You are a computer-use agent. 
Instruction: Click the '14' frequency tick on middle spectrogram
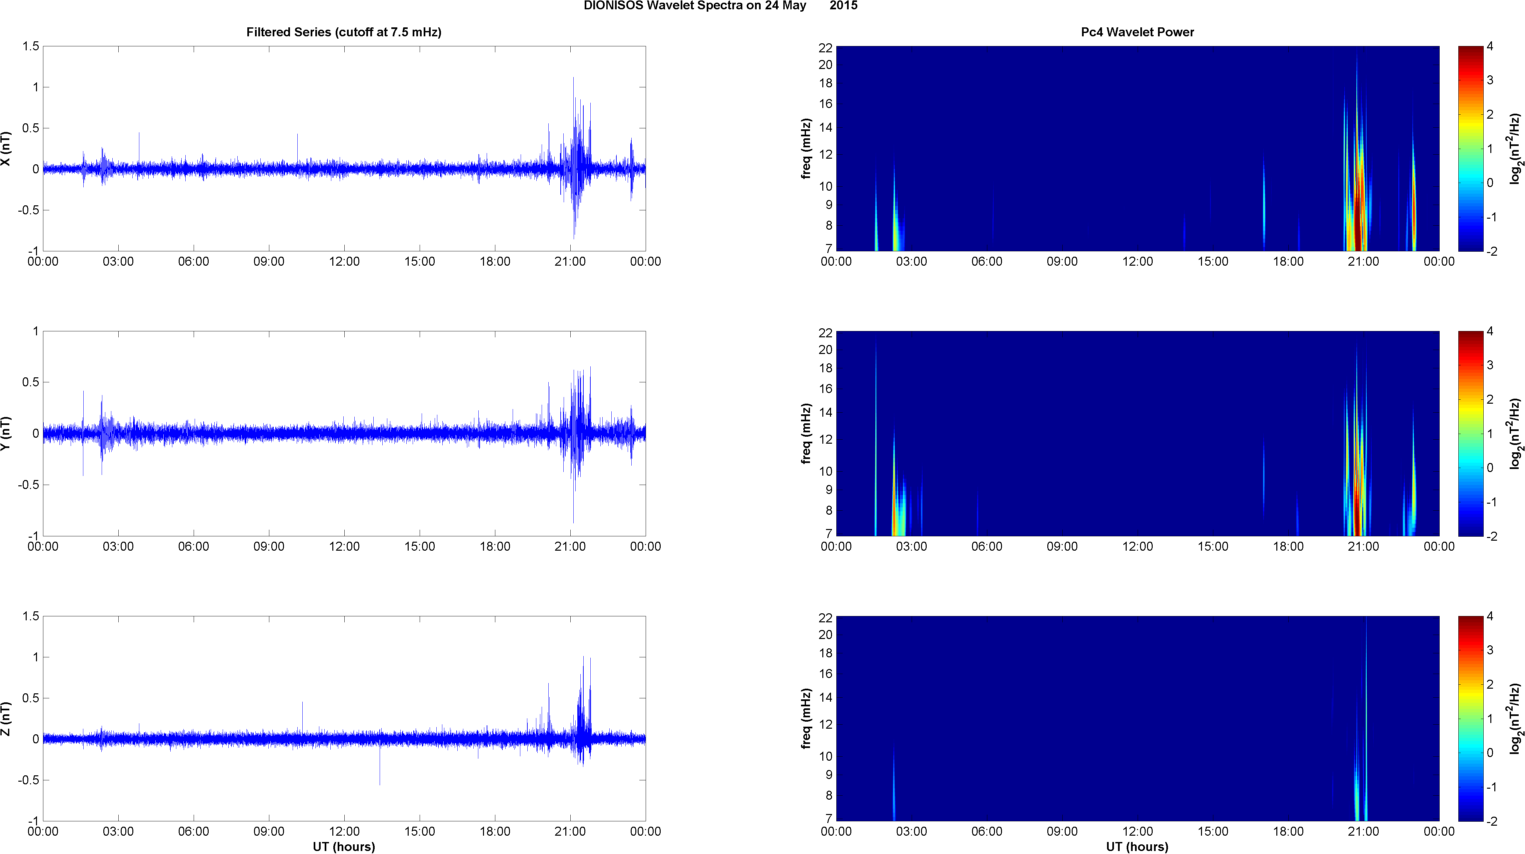pos(825,413)
